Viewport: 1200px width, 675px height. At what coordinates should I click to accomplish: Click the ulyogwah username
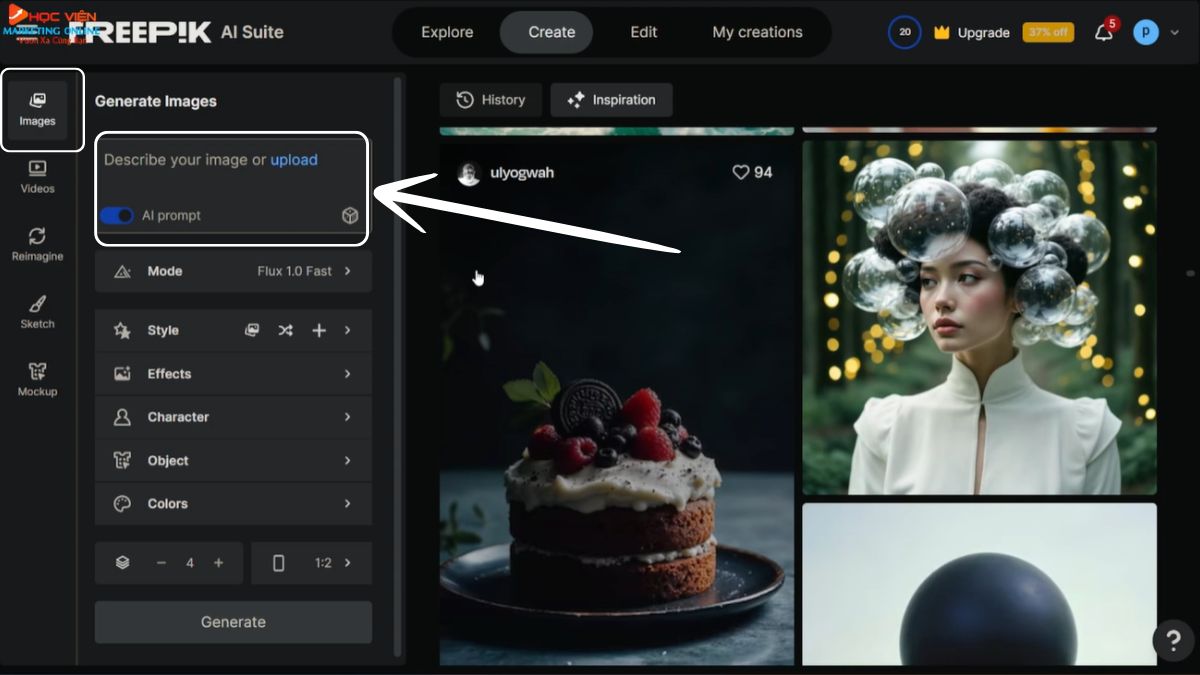[522, 173]
